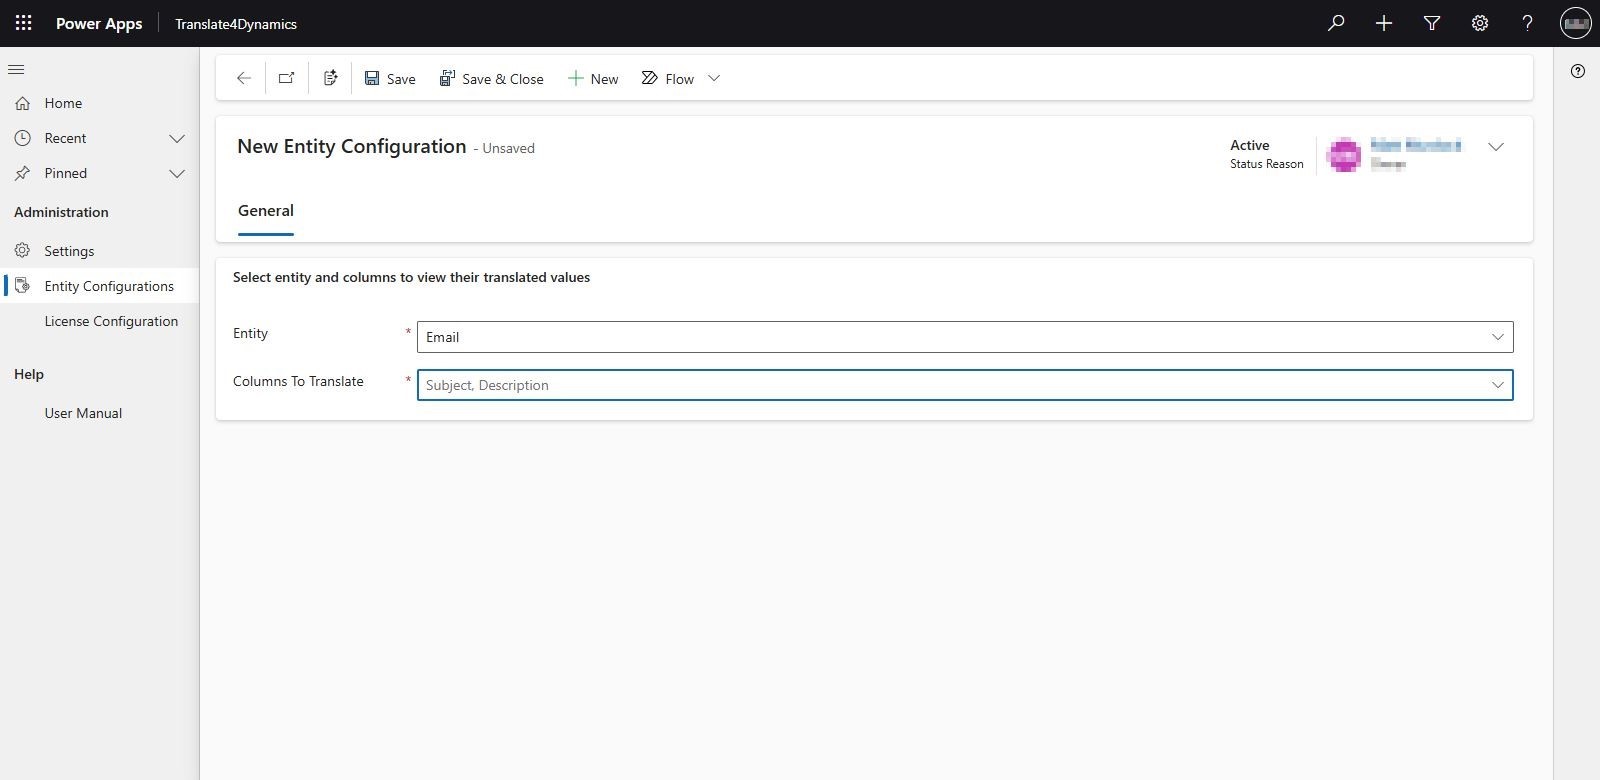Click the Recent clock icon
This screenshot has width=1600, height=780.
(23, 138)
